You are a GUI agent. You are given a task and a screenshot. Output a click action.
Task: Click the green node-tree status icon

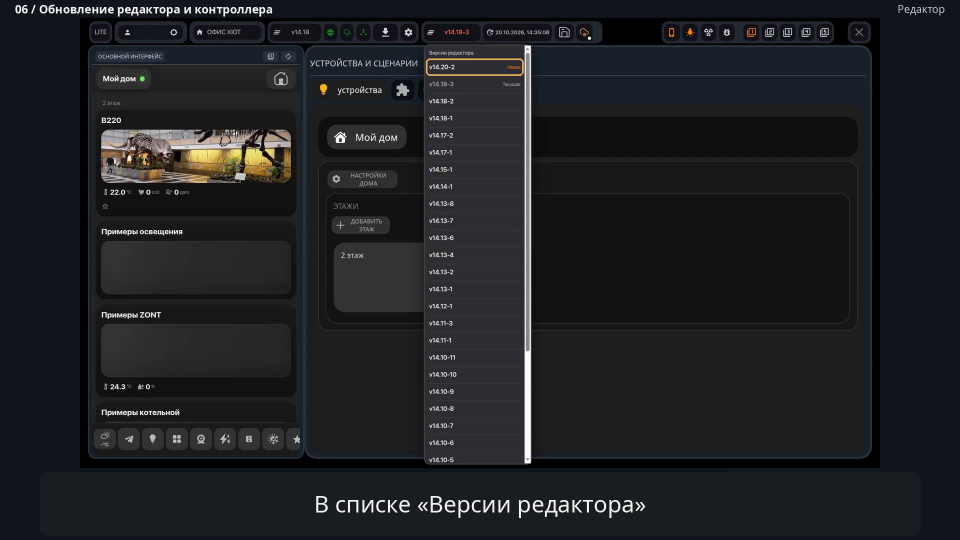pos(364,32)
